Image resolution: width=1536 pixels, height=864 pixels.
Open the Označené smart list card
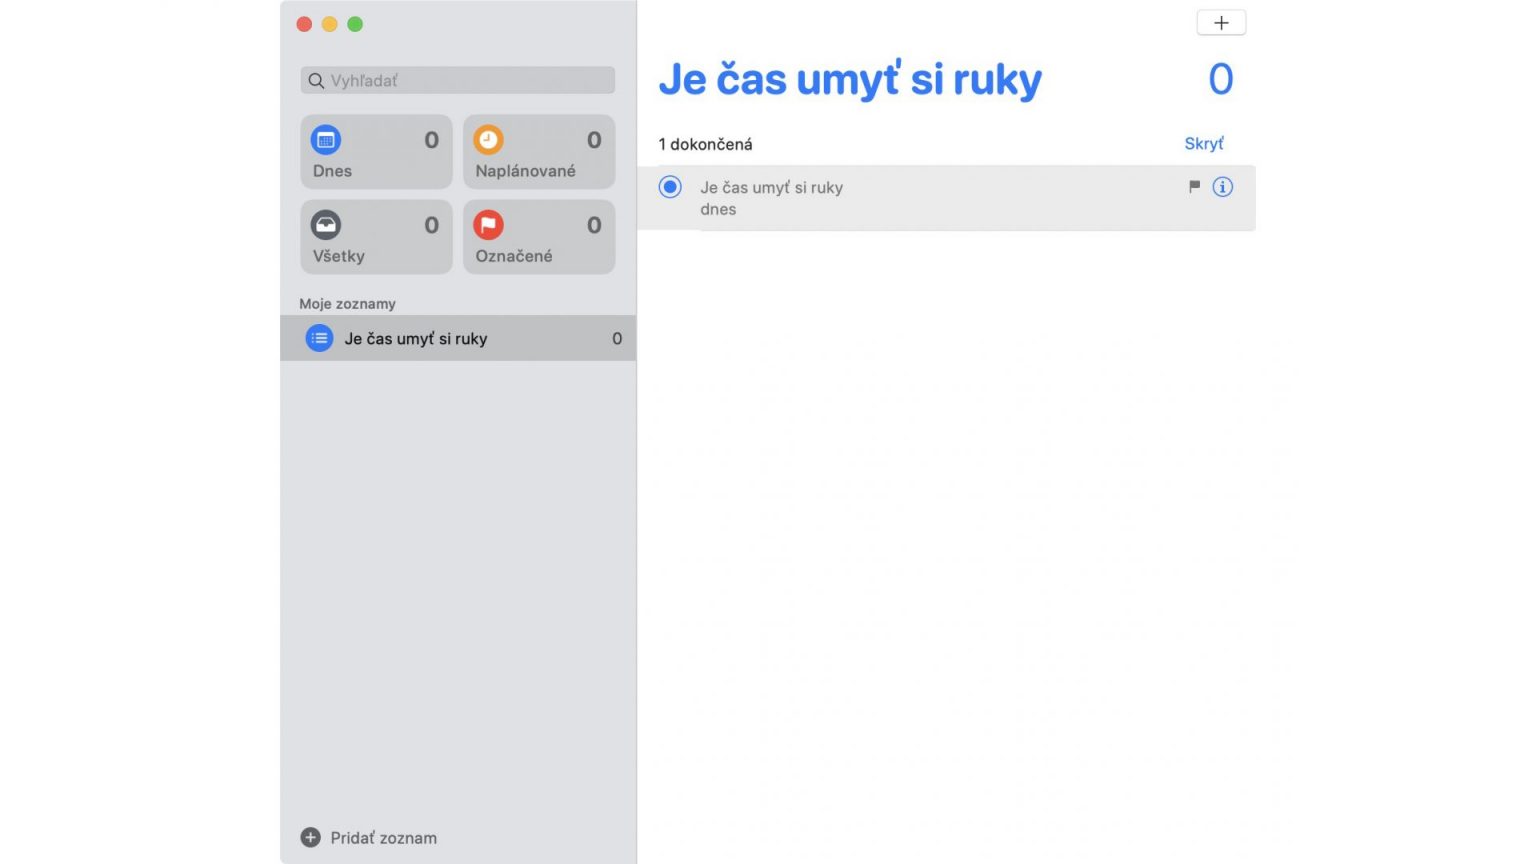click(x=539, y=237)
